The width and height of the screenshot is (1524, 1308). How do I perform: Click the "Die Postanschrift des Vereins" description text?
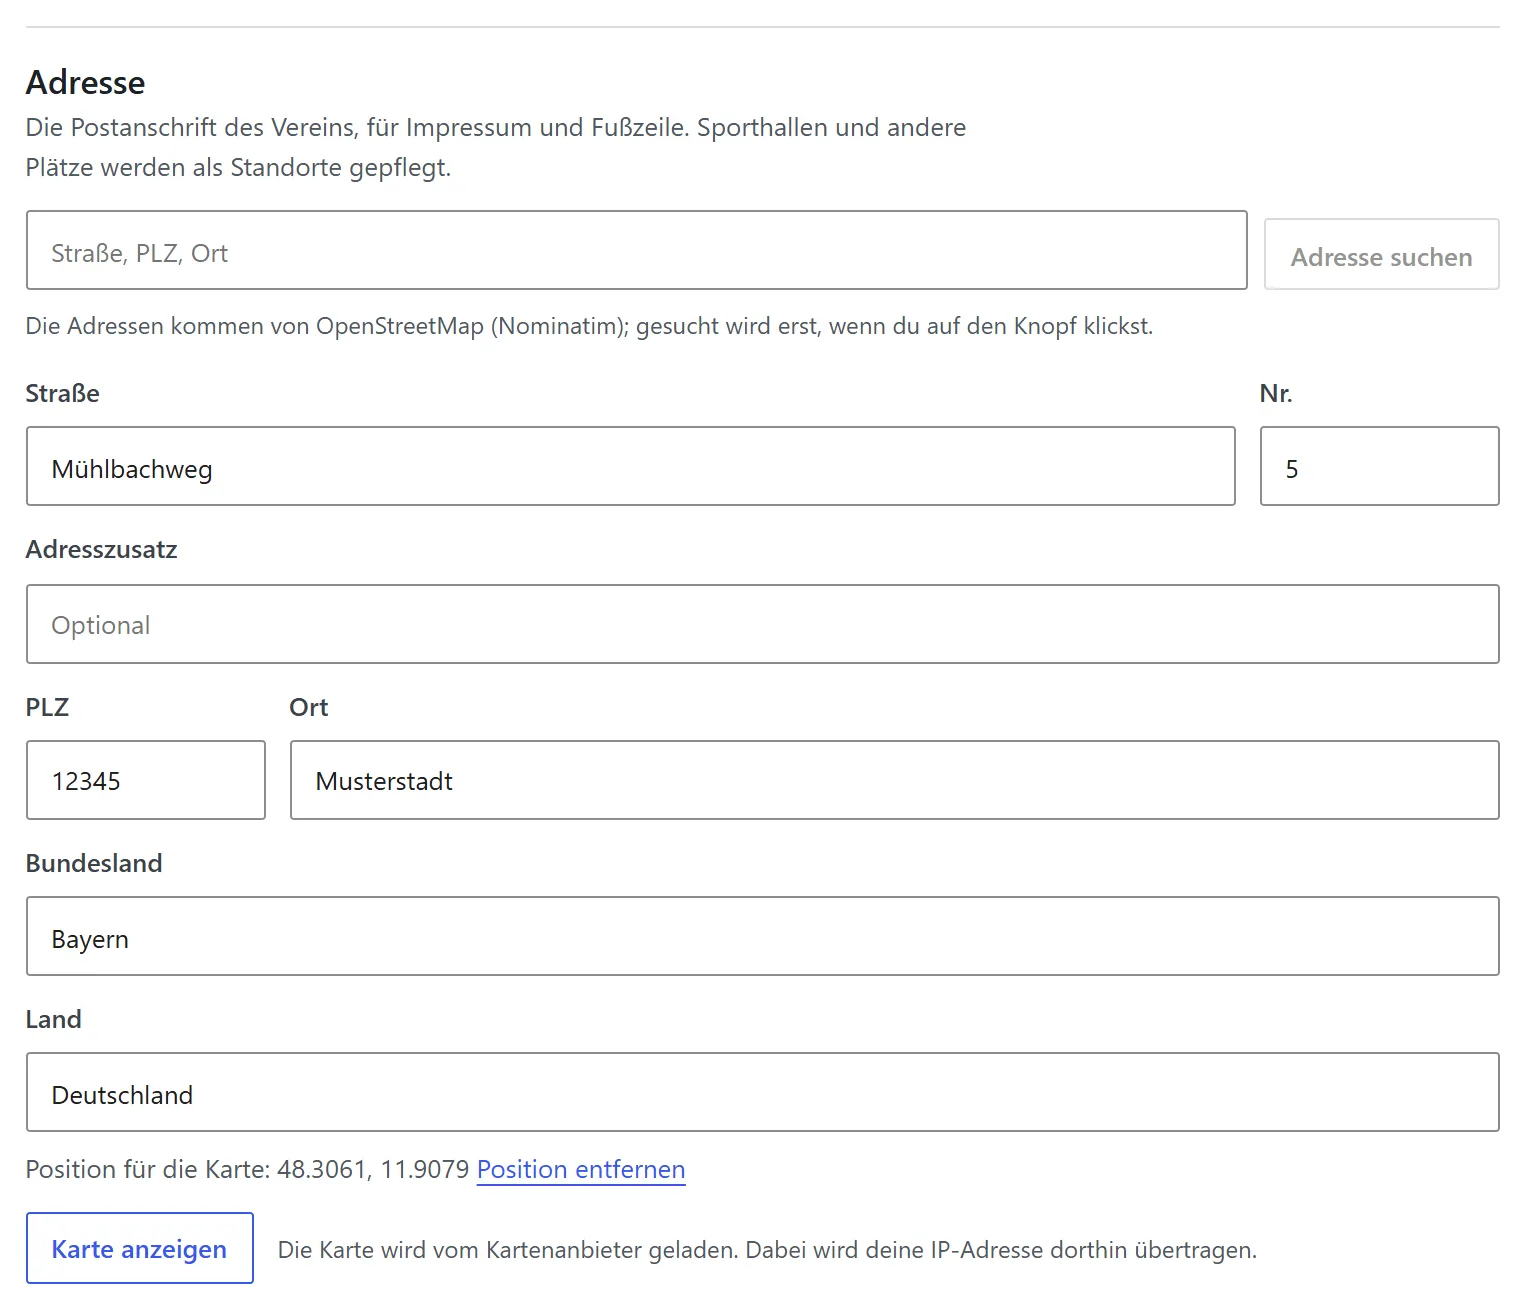pyautogui.click(x=496, y=147)
